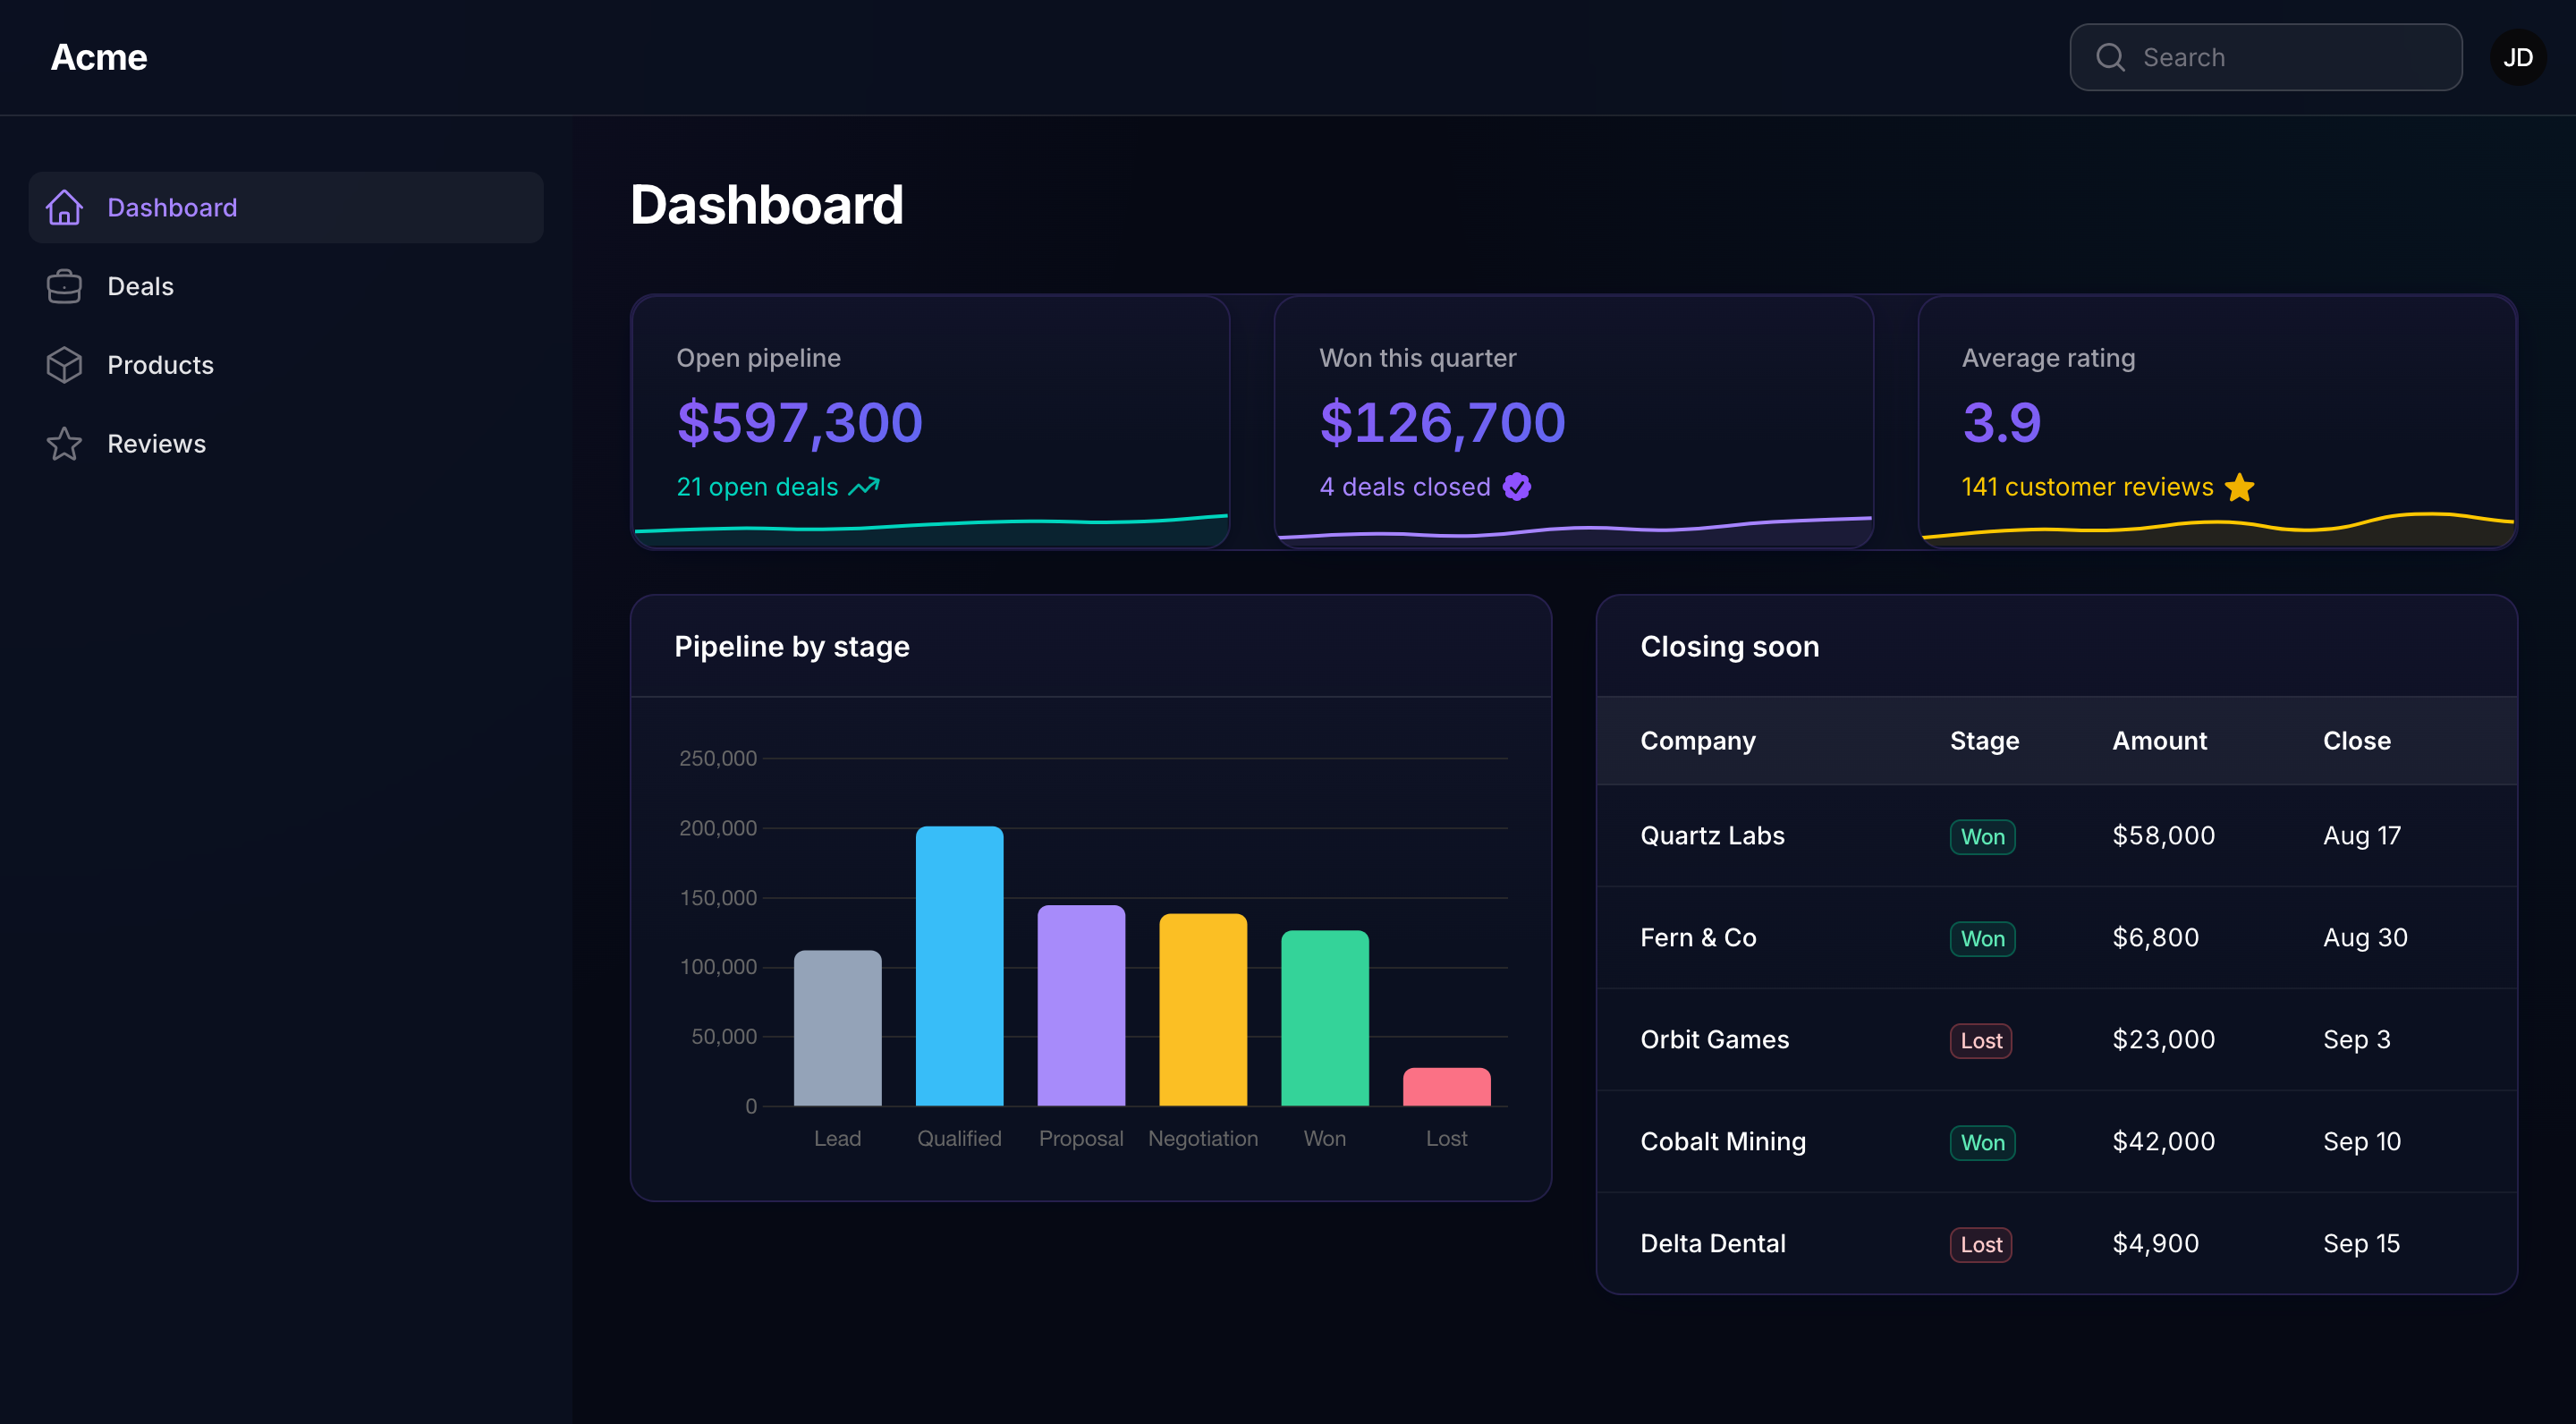
Task: Click the Deals briefcase icon
Action: pyautogui.click(x=64, y=286)
